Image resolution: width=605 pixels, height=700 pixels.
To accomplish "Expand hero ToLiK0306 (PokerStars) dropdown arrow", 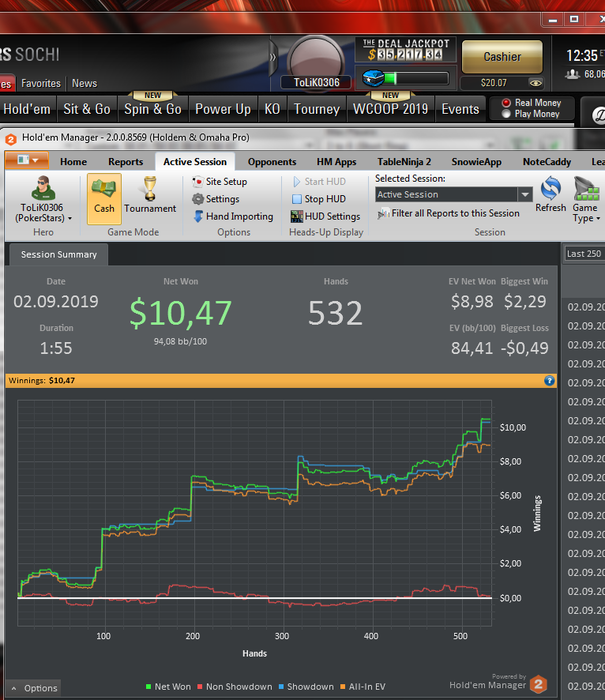I will tap(70, 218).
